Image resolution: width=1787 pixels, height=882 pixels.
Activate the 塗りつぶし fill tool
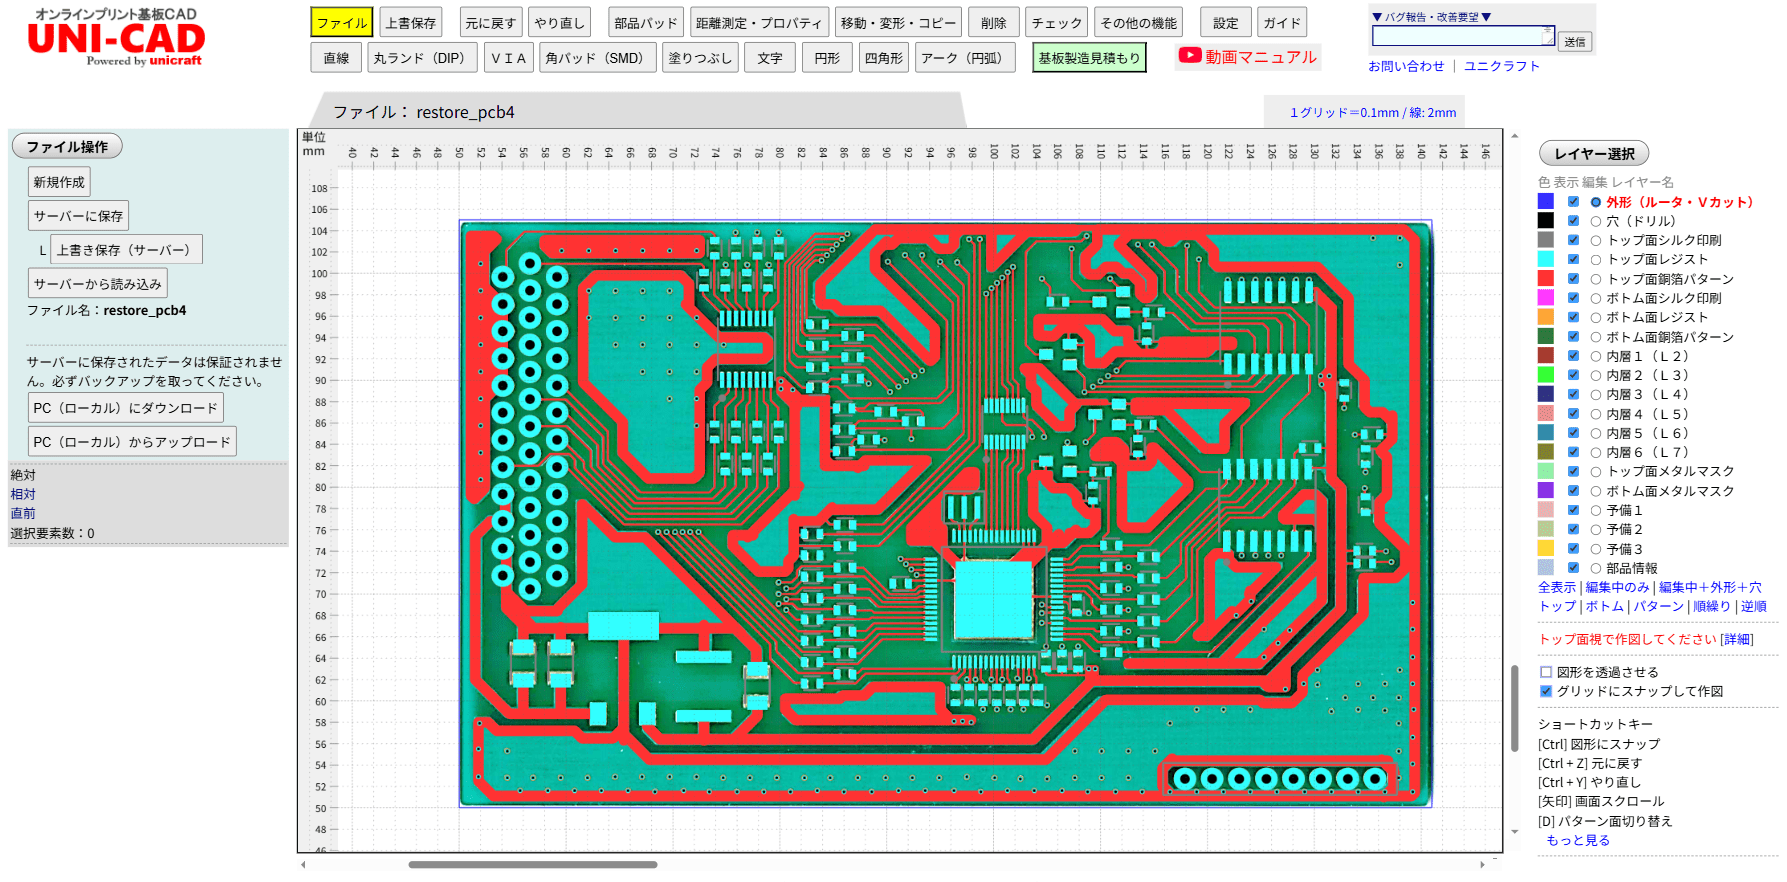pos(700,58)
